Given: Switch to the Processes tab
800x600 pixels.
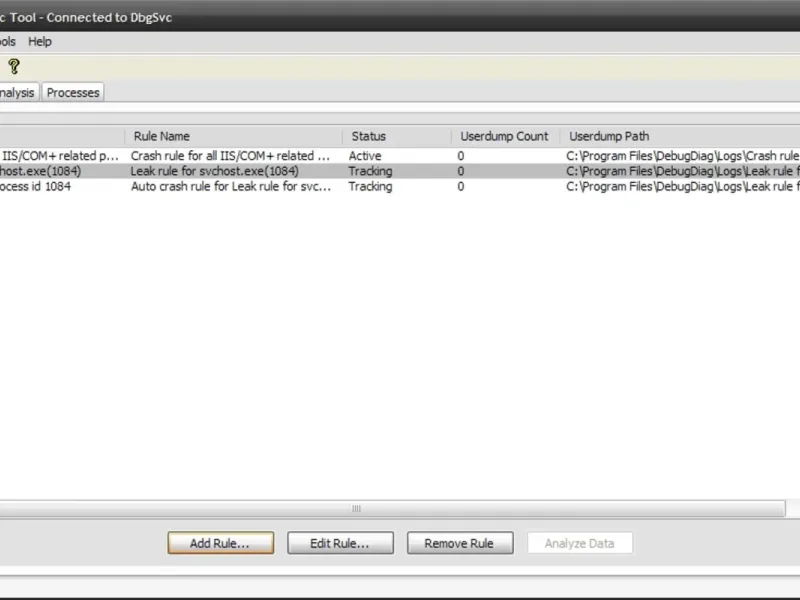Looking at the screenshot, I should click(73, 93).
